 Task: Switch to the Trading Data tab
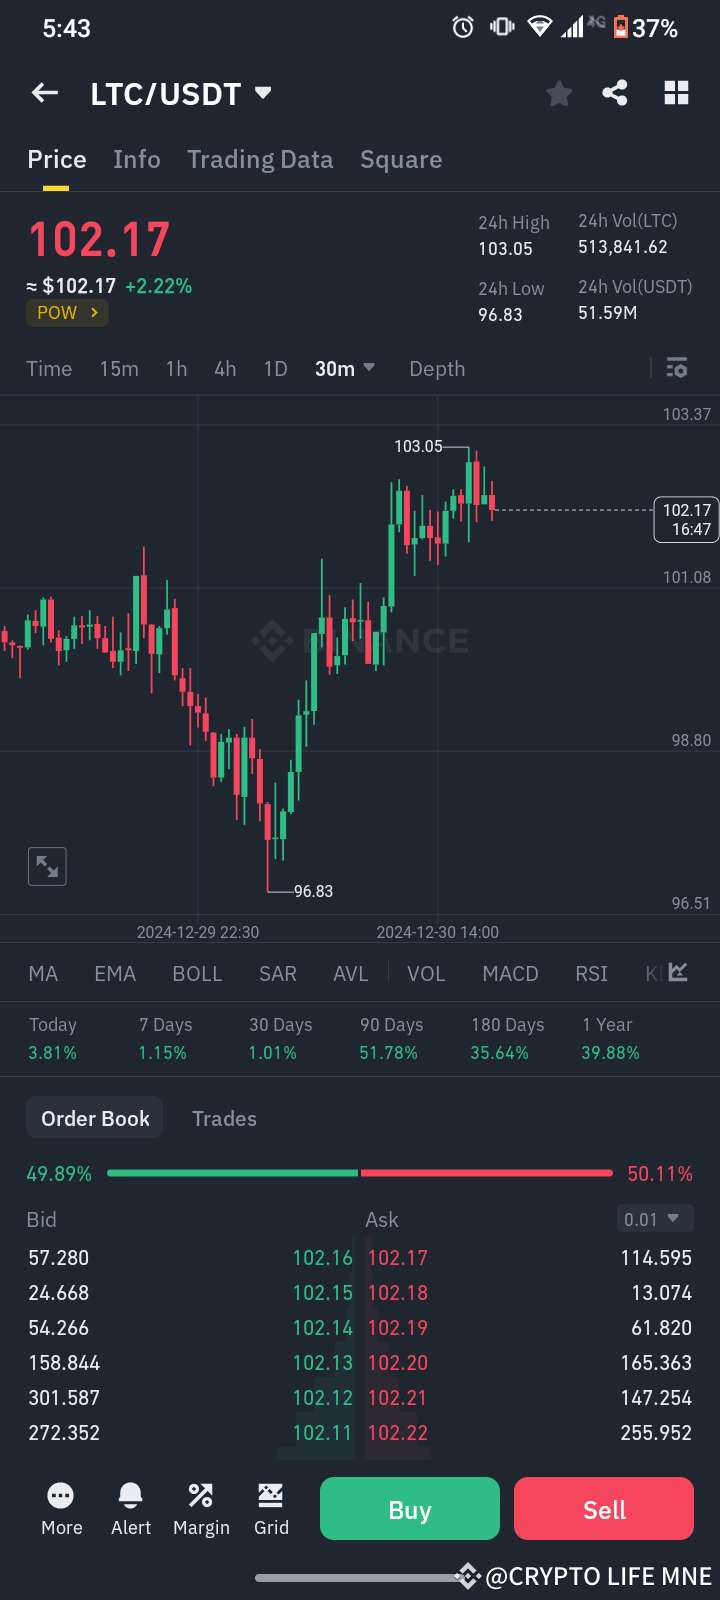point(260,159)
